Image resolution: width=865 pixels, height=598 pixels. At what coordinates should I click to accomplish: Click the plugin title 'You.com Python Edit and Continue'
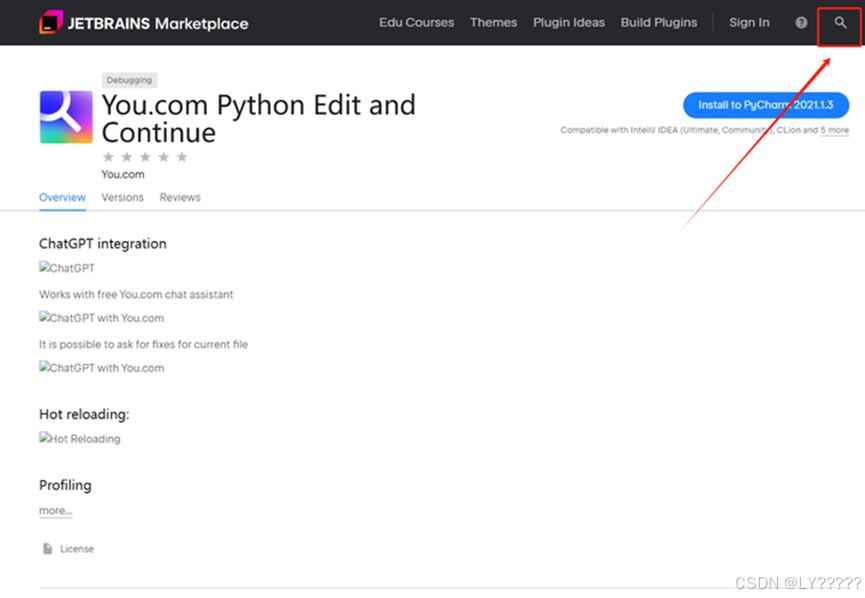point(258,119)
